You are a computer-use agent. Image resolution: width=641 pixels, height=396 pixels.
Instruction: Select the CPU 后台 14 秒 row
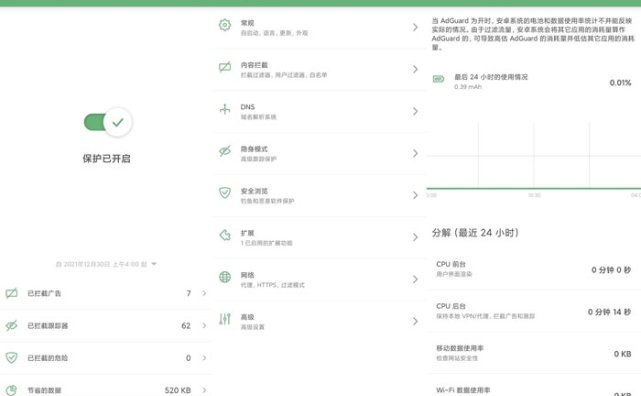tap(533, 311)
